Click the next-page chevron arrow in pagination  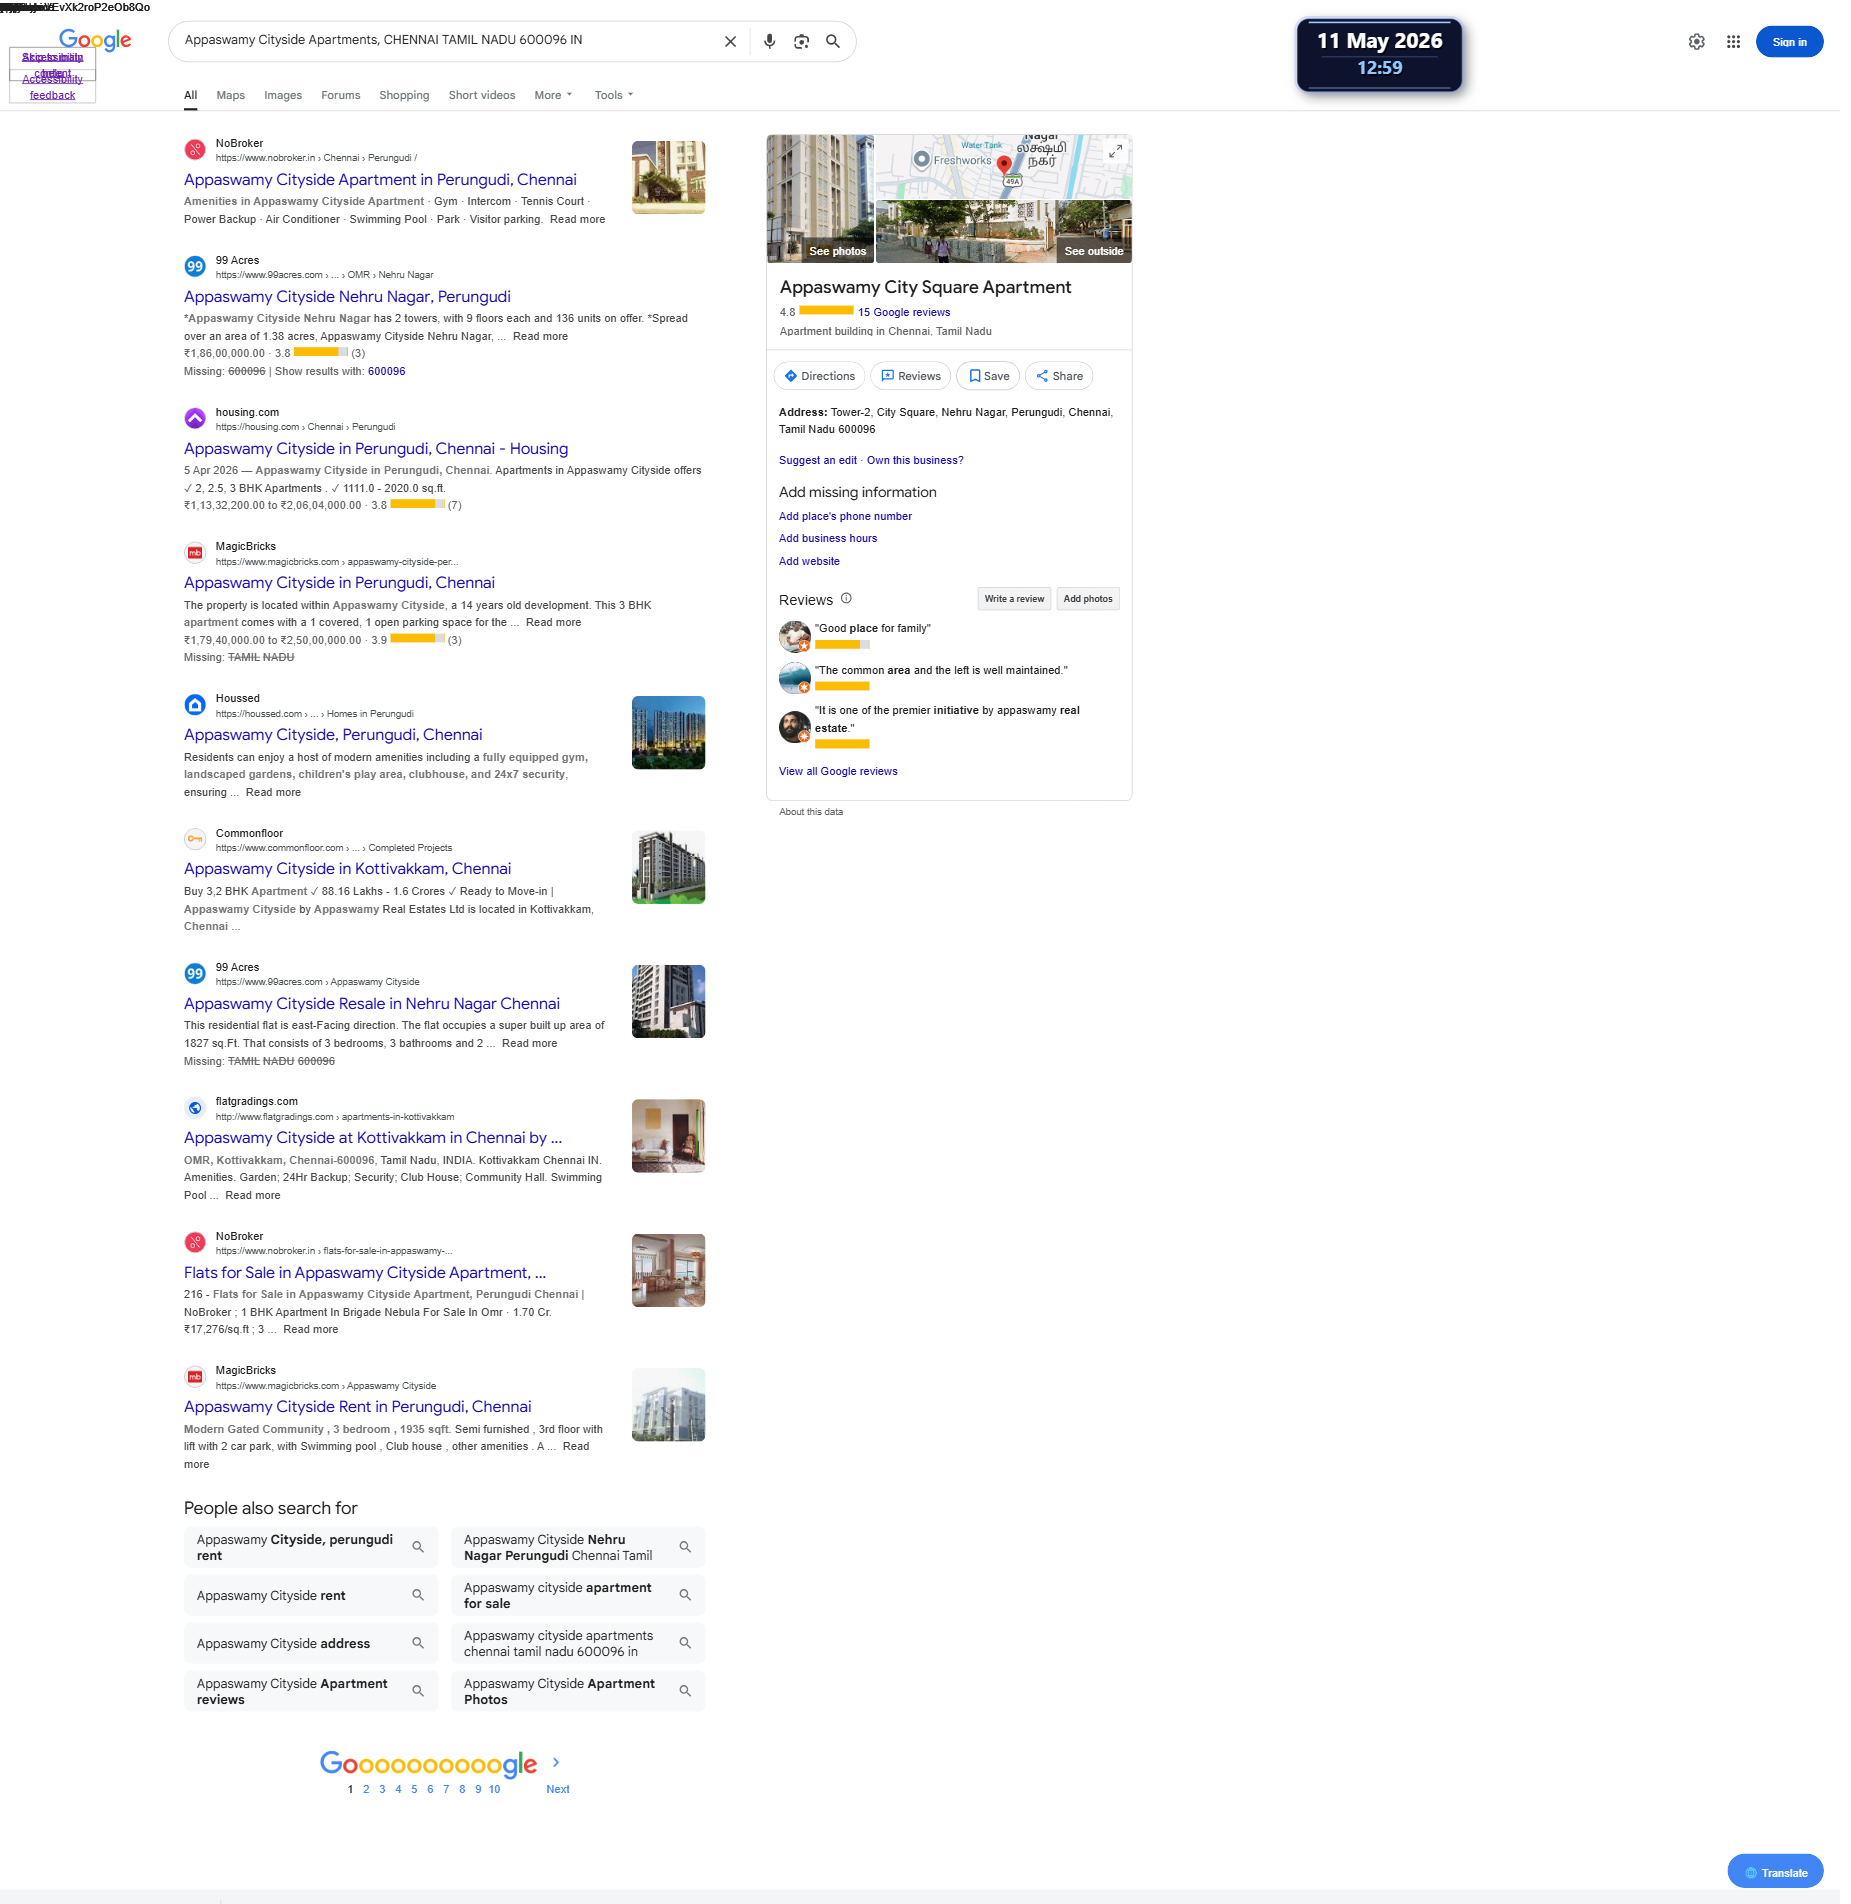tap(556, 1762)
